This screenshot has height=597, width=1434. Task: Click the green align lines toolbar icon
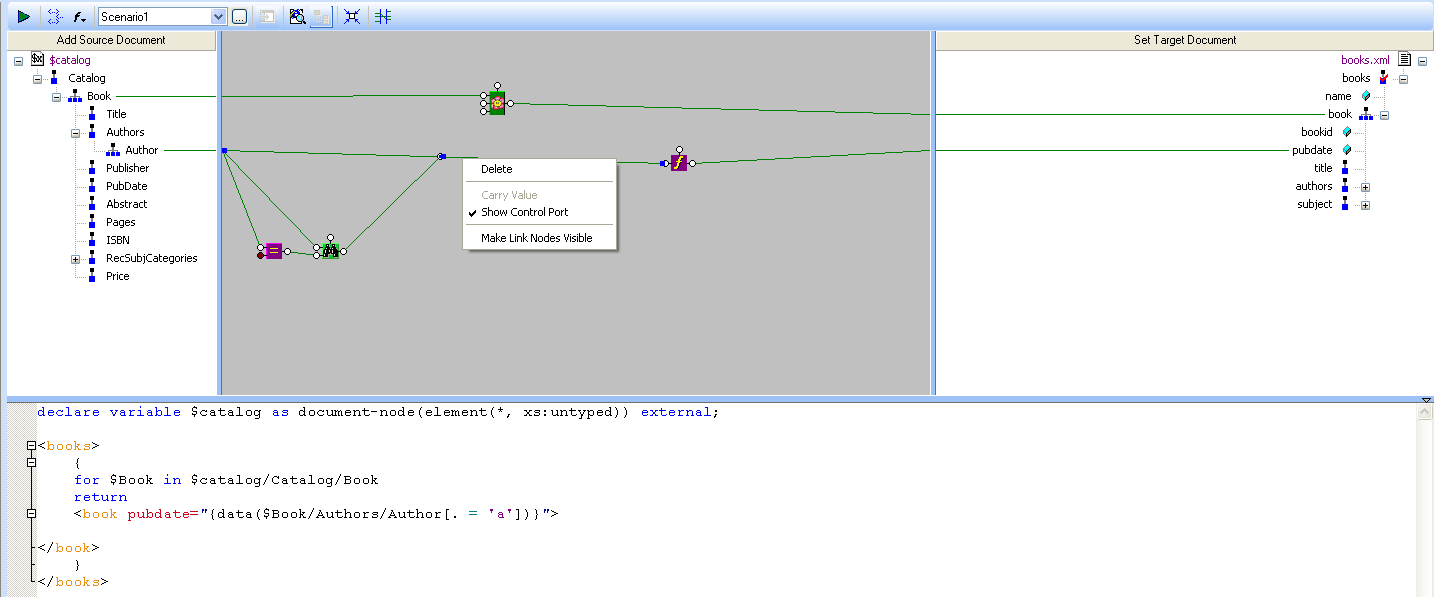pos(383,16)
